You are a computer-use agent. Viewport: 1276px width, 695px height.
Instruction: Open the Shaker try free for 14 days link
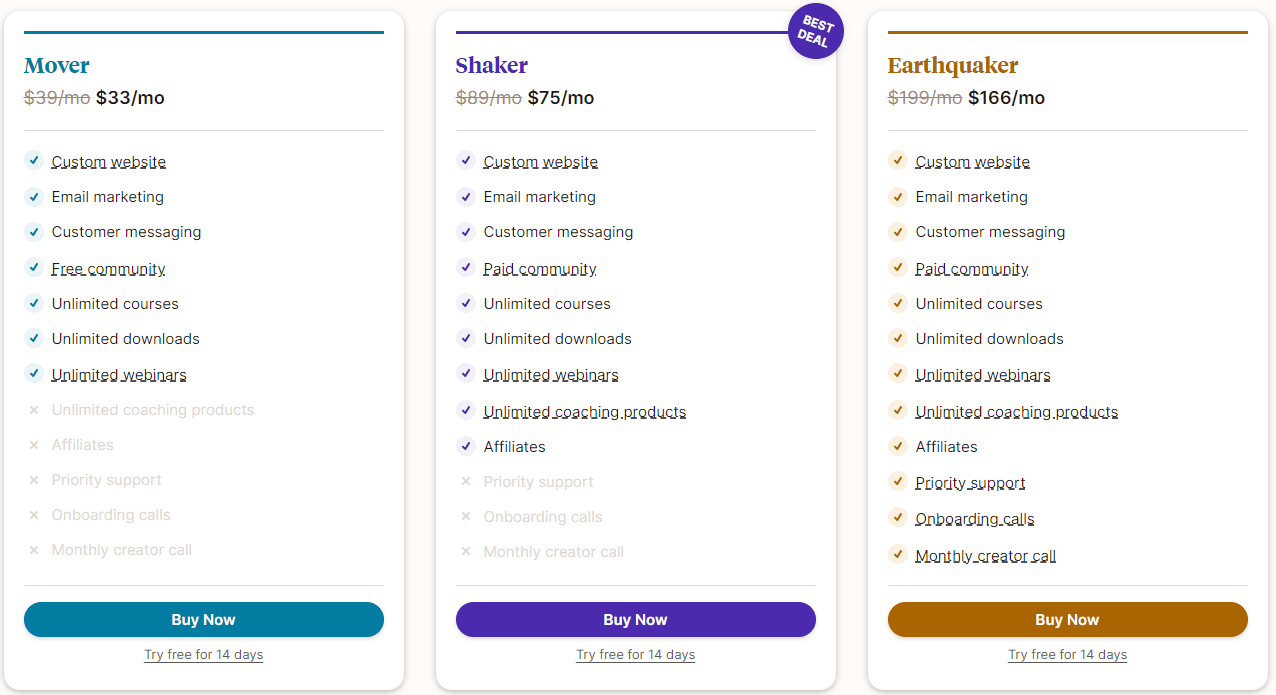(636, 655)
